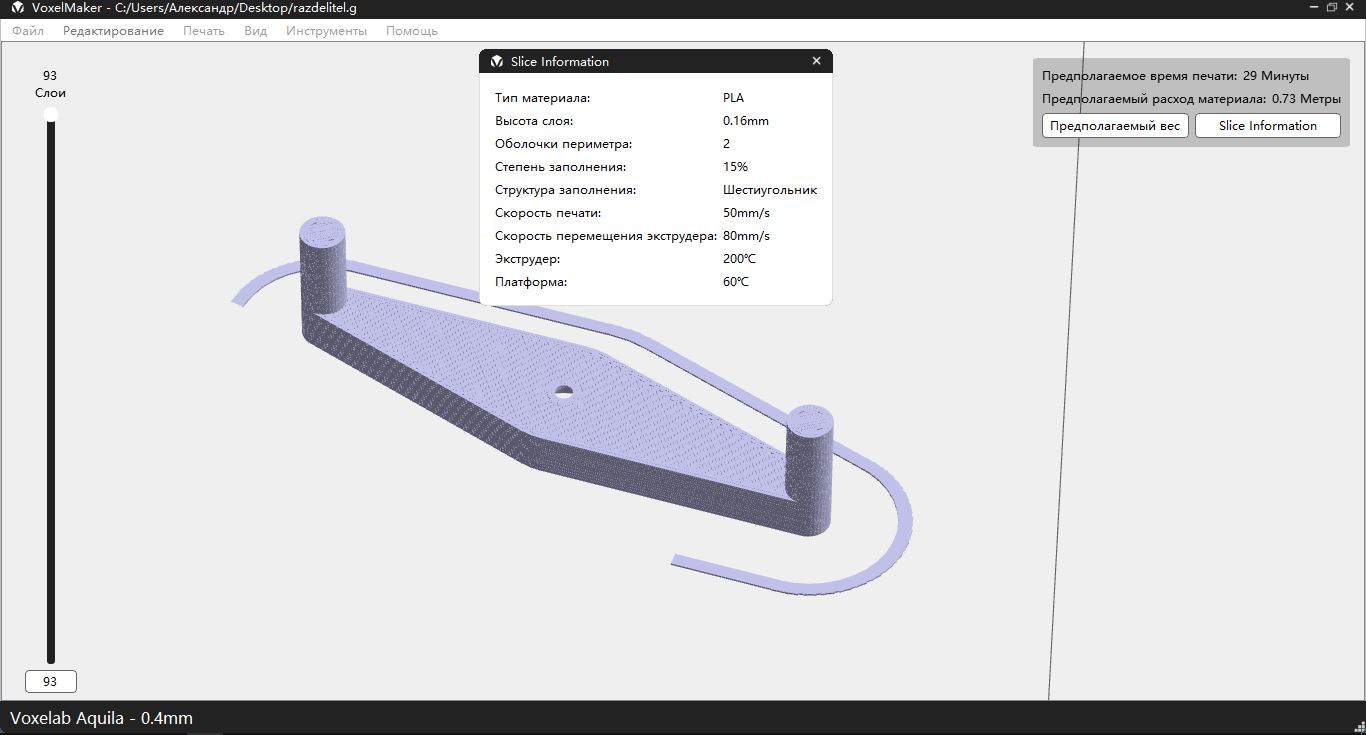Click the center hole of the sliced model
Viewport: 1366px width, 735px height.
coord(564,392)
